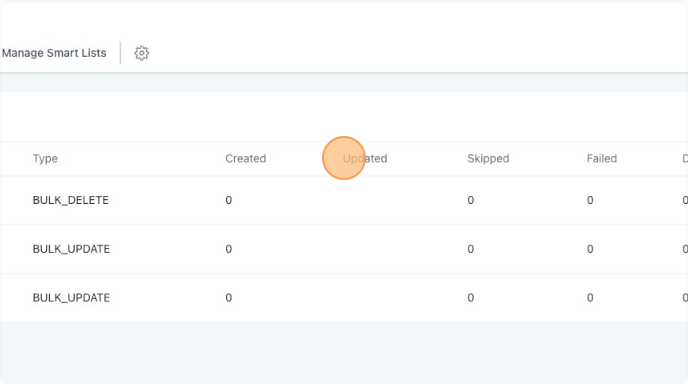Click Failed count in last BULK_UPDATE row

point(590,298)
